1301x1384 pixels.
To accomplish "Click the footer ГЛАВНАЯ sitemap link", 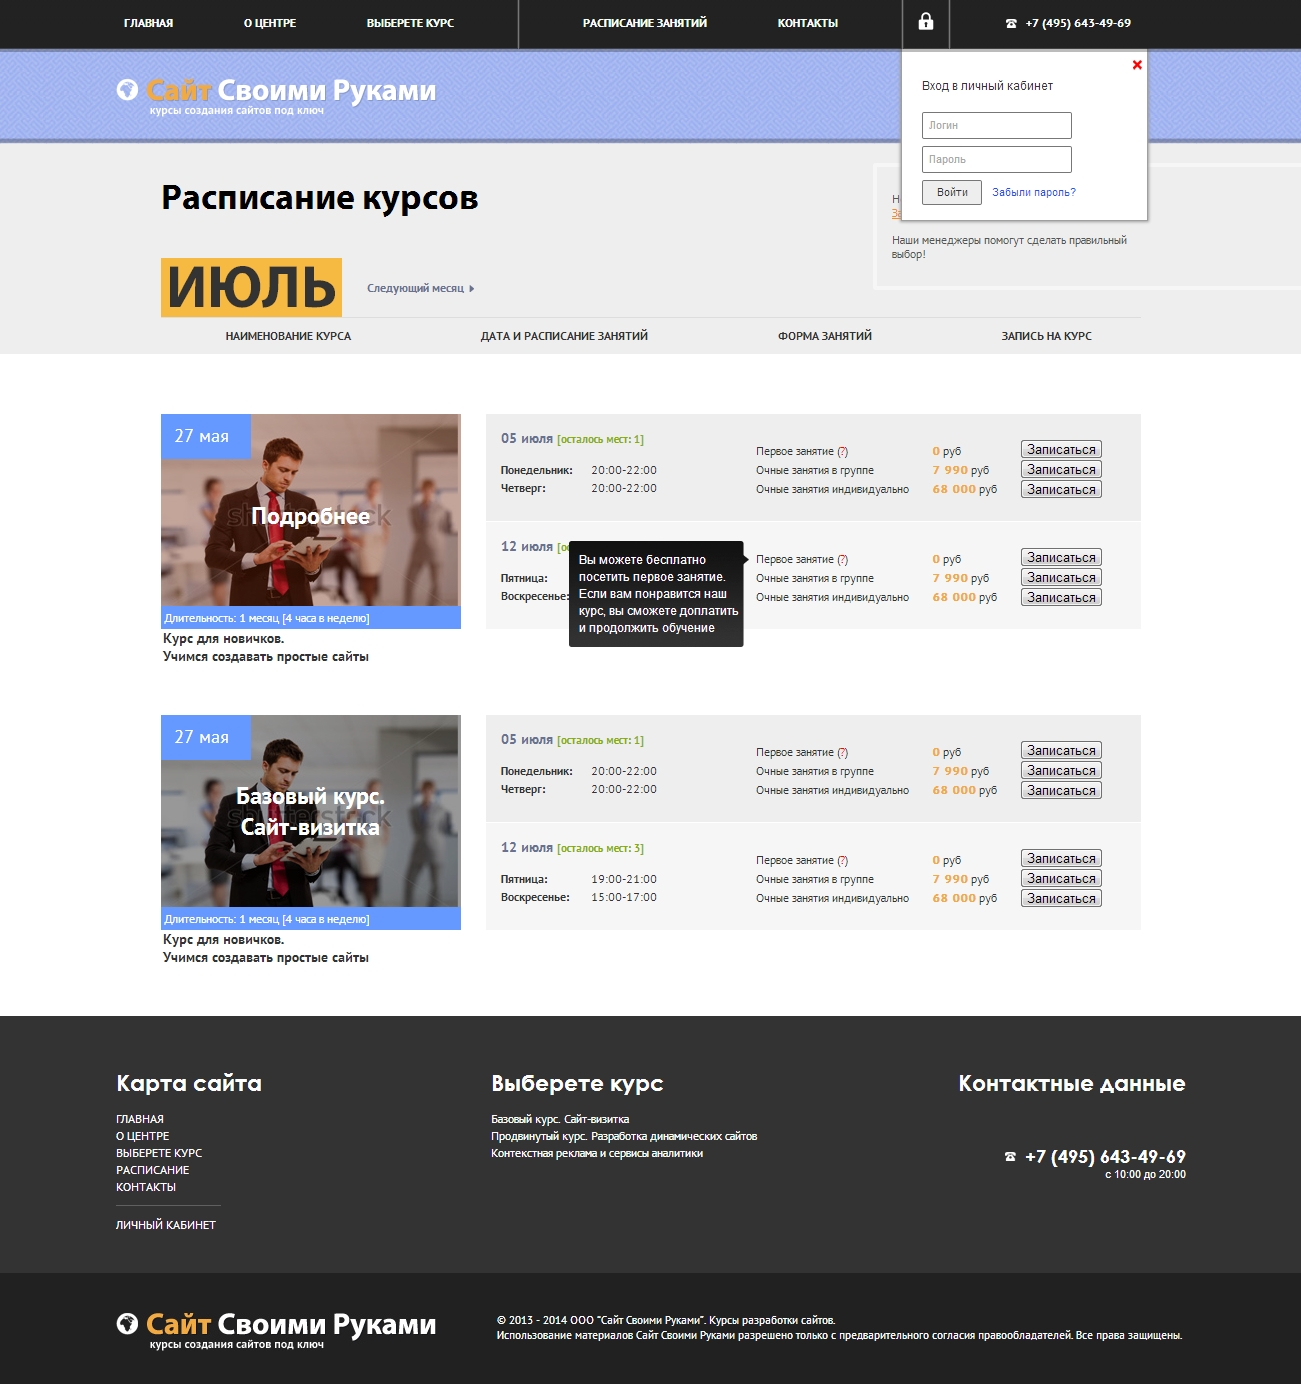I will (140, 1119).
